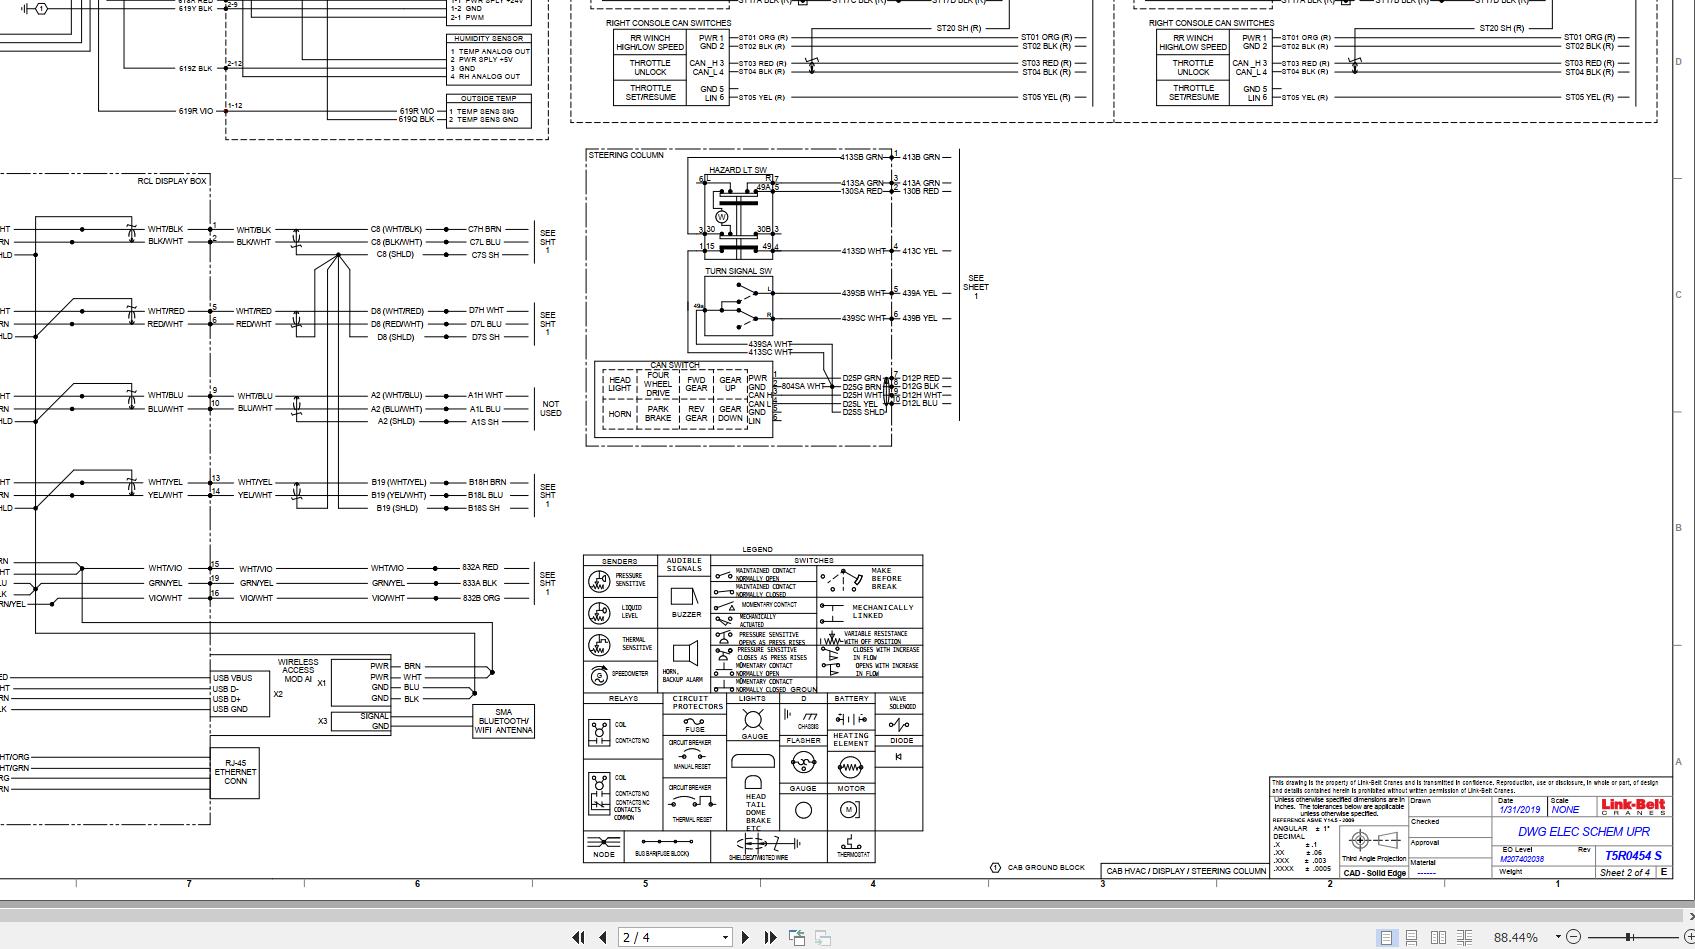This screenshot has width=1695, height=949.
Task: Go to the previous page
Action: pyautogui.click(x=603, y=937)
